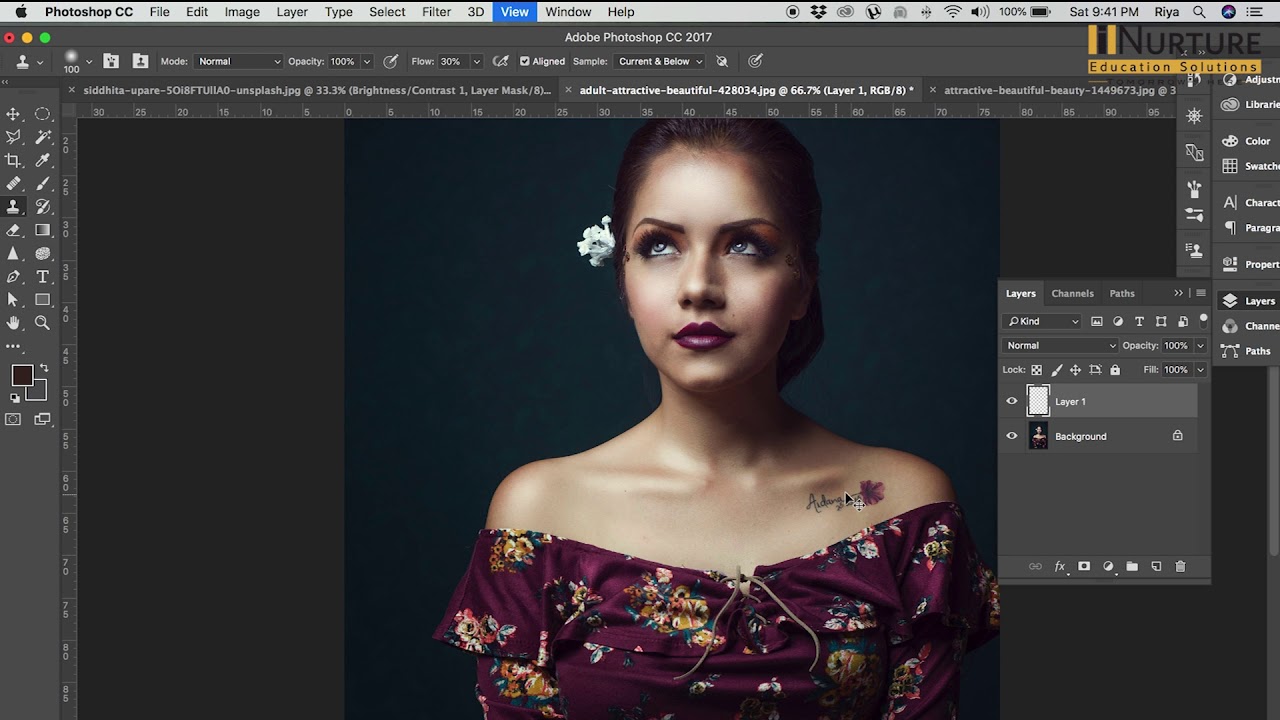This screenshot has height=720, width=1280.
Task: Open the layer blend mode Normal dropdown
Action: tap(1061, 346)
